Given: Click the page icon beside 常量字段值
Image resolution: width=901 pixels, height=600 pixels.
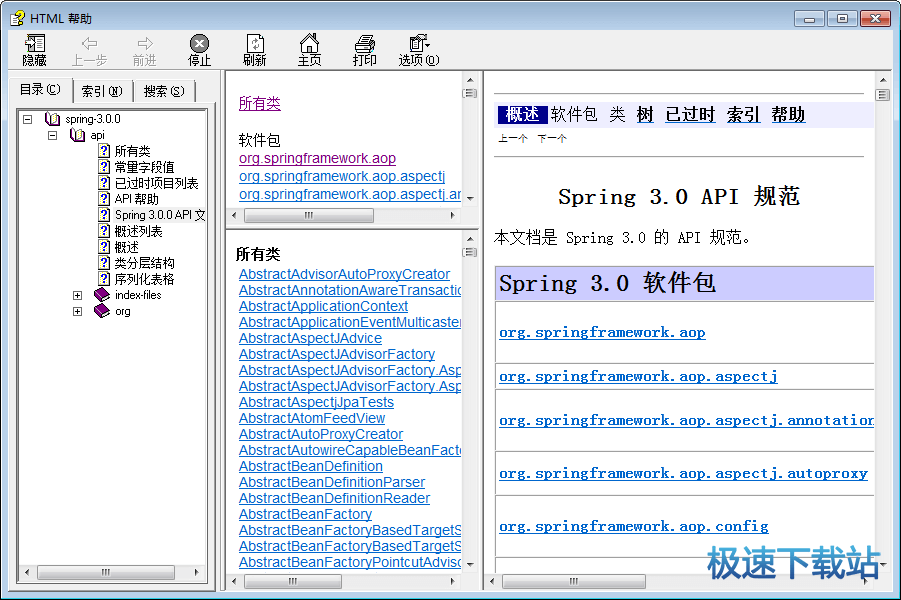Looking at the screenshot, I should click(x=104, y=167).
